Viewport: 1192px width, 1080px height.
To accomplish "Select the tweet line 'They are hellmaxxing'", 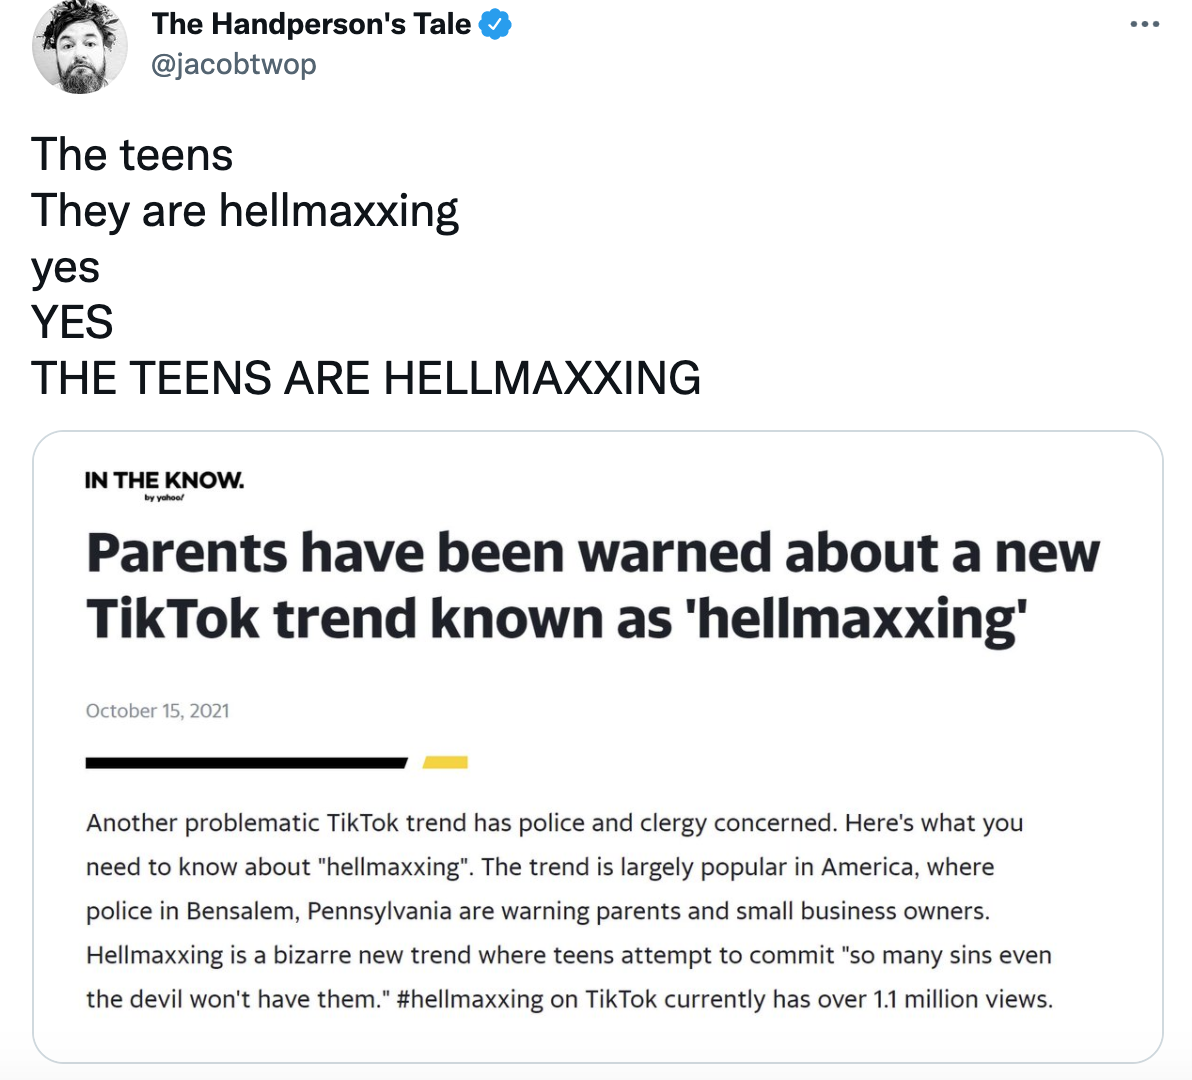I will coord(245,211).
